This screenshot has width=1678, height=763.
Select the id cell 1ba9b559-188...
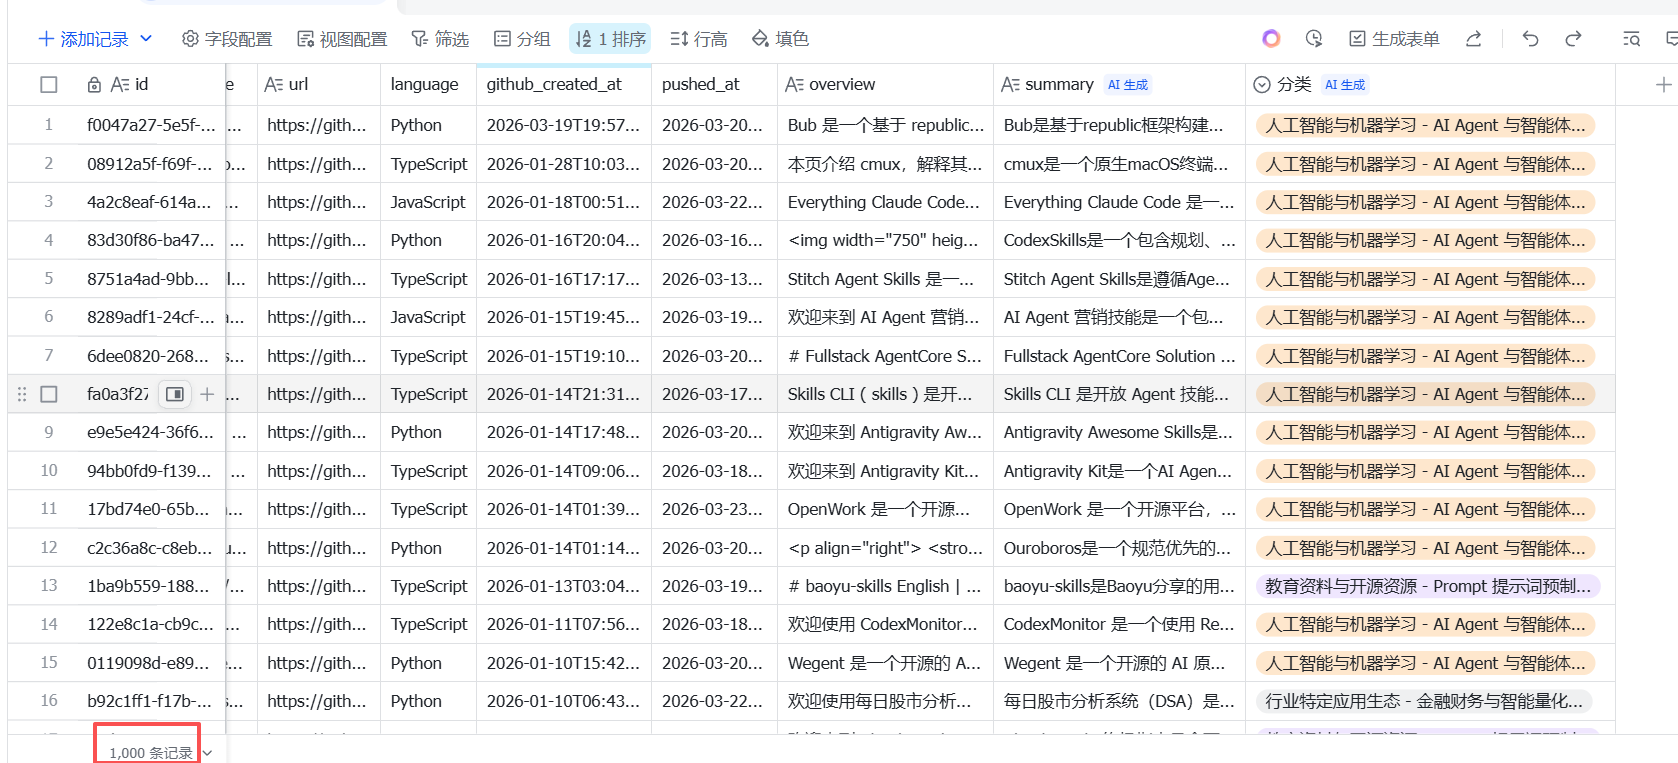(x=151, y=586)
